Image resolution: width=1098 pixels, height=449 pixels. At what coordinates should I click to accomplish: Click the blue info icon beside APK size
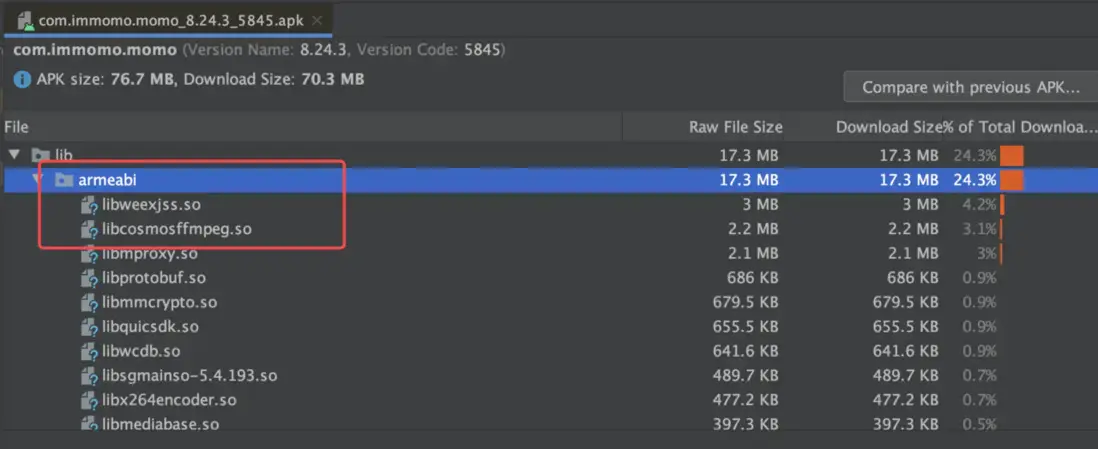click(21, 79)
